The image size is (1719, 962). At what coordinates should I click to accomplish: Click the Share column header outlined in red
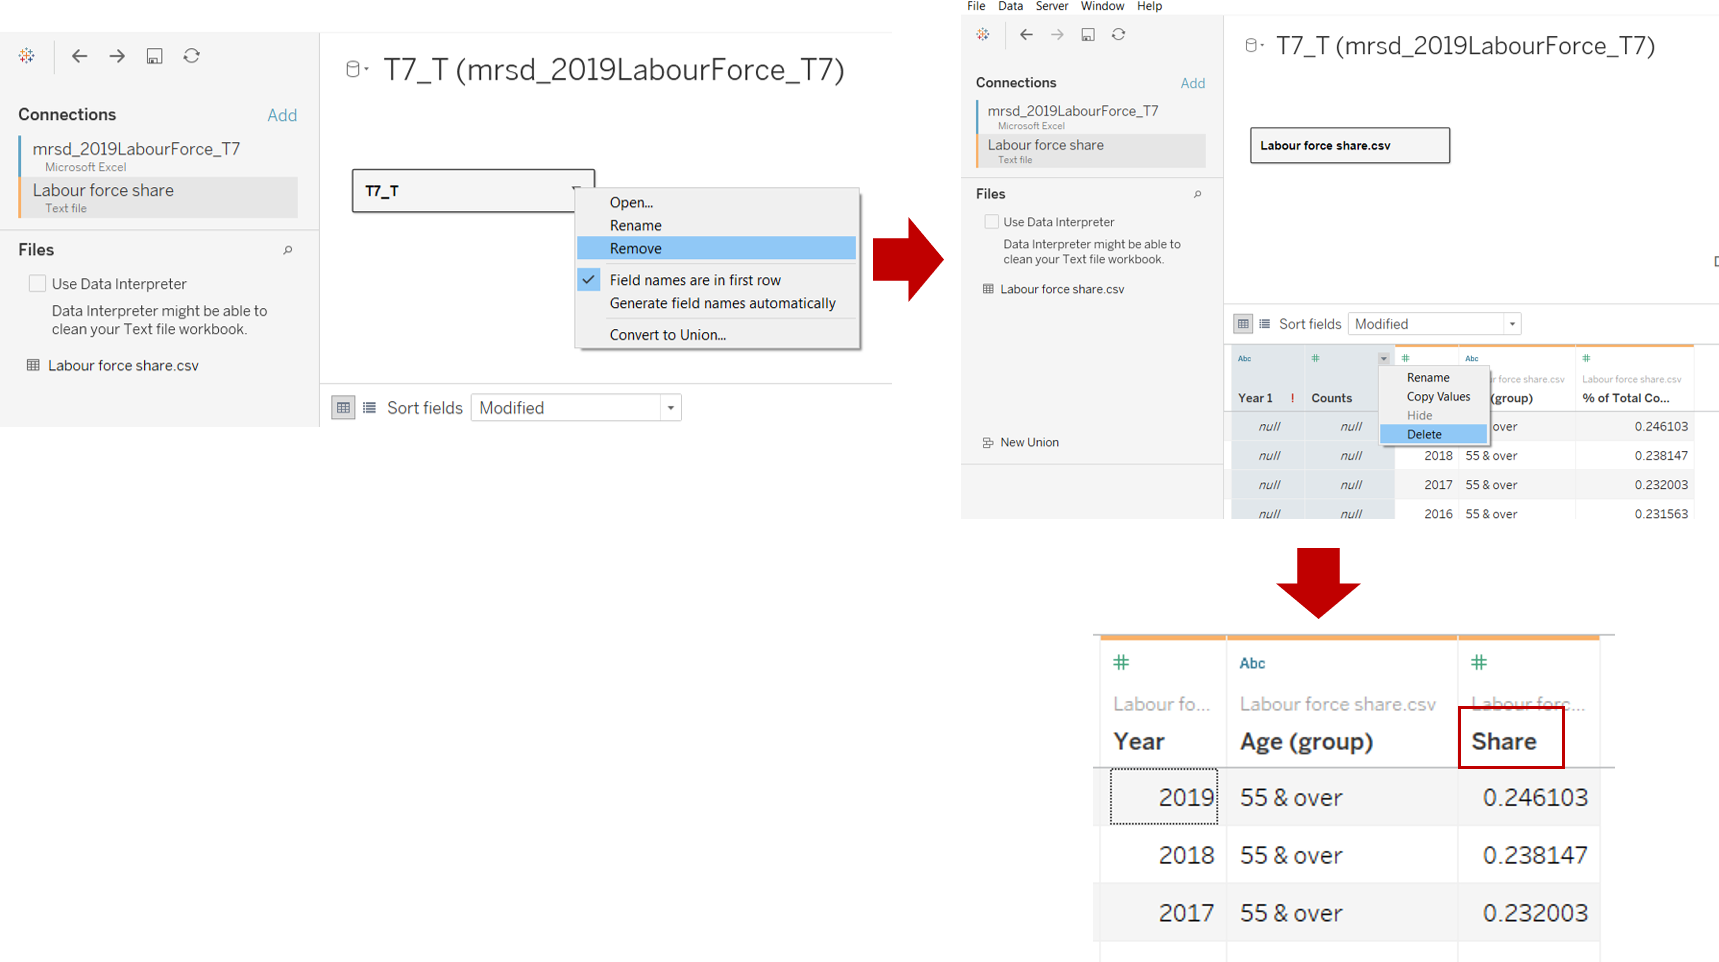click(x=1504, y=741)
